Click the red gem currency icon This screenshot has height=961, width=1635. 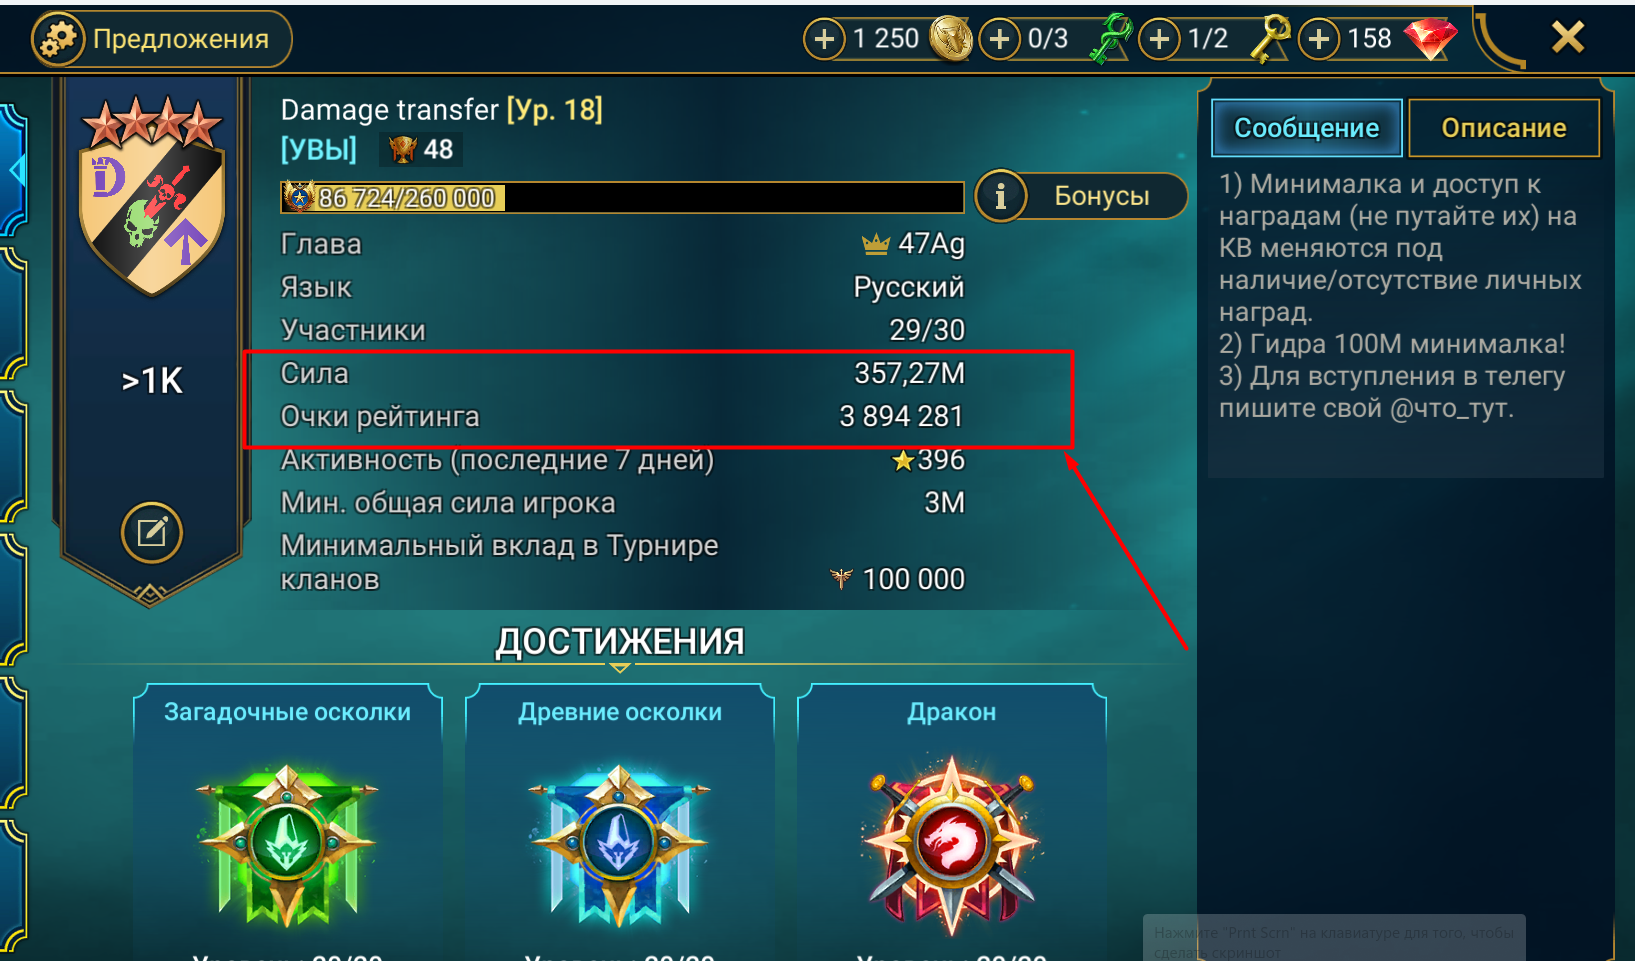tap(1431, 39)
